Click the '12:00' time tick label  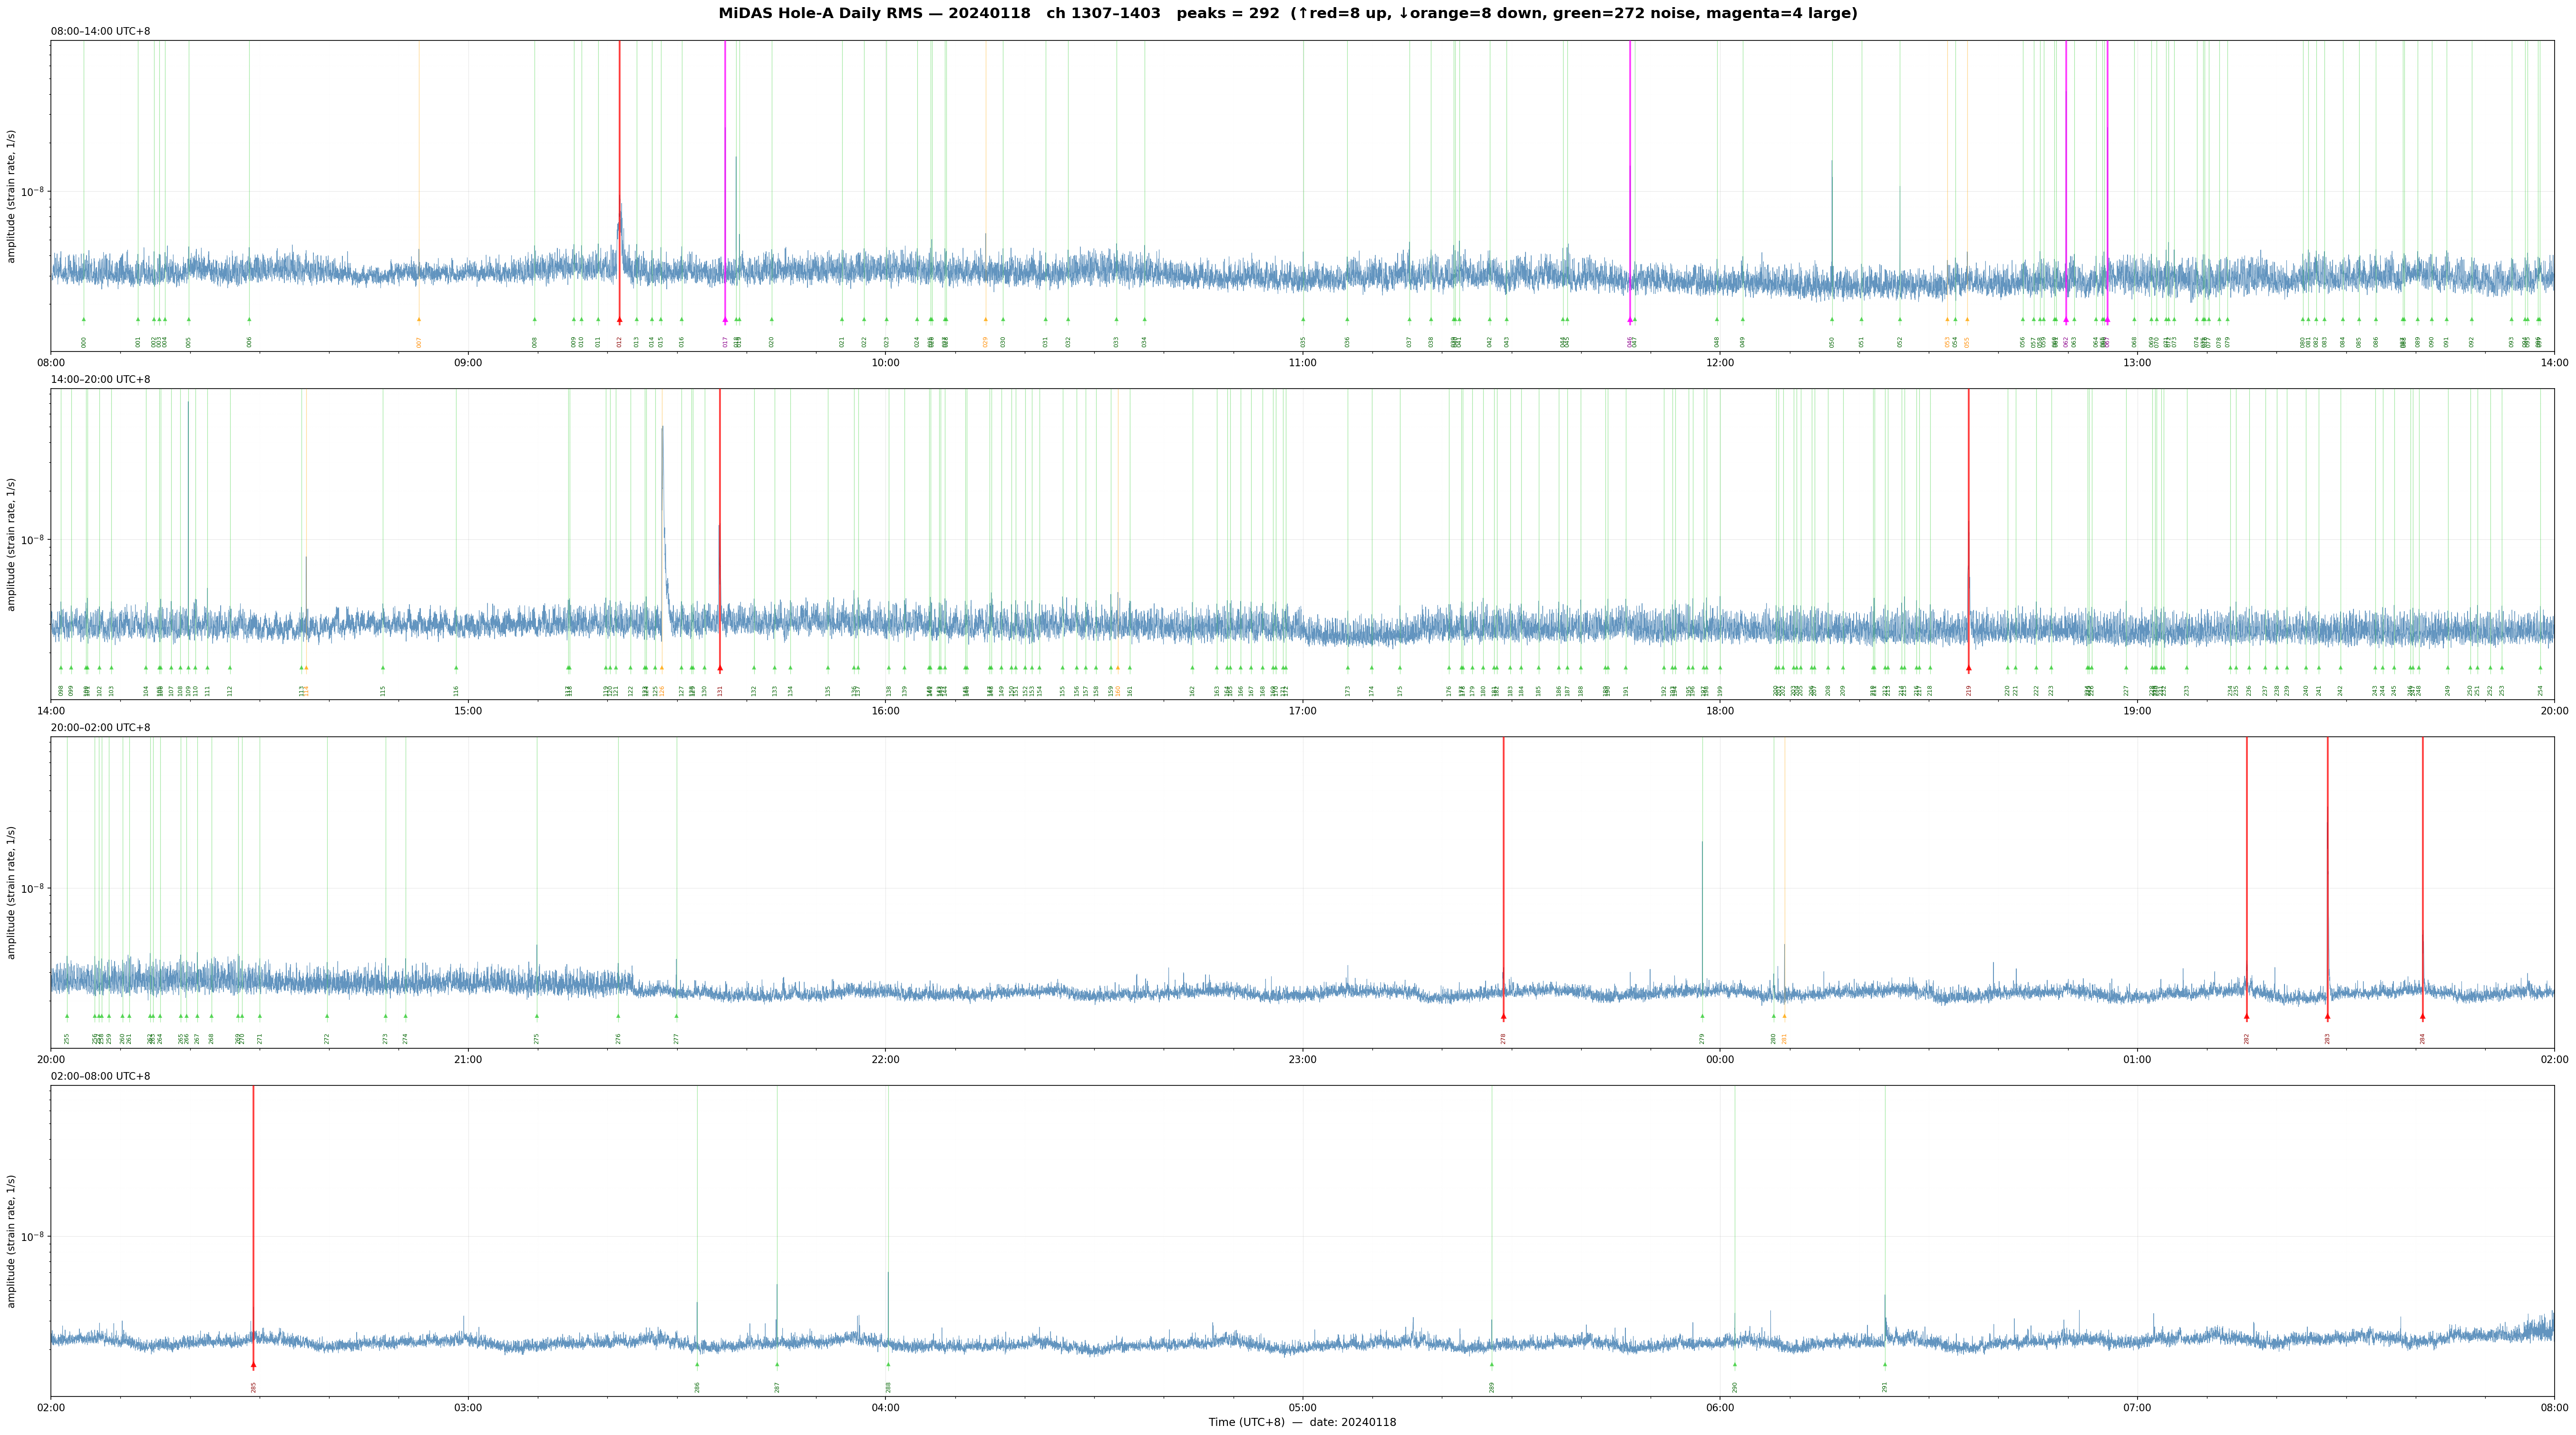[x=1720, y=362]
